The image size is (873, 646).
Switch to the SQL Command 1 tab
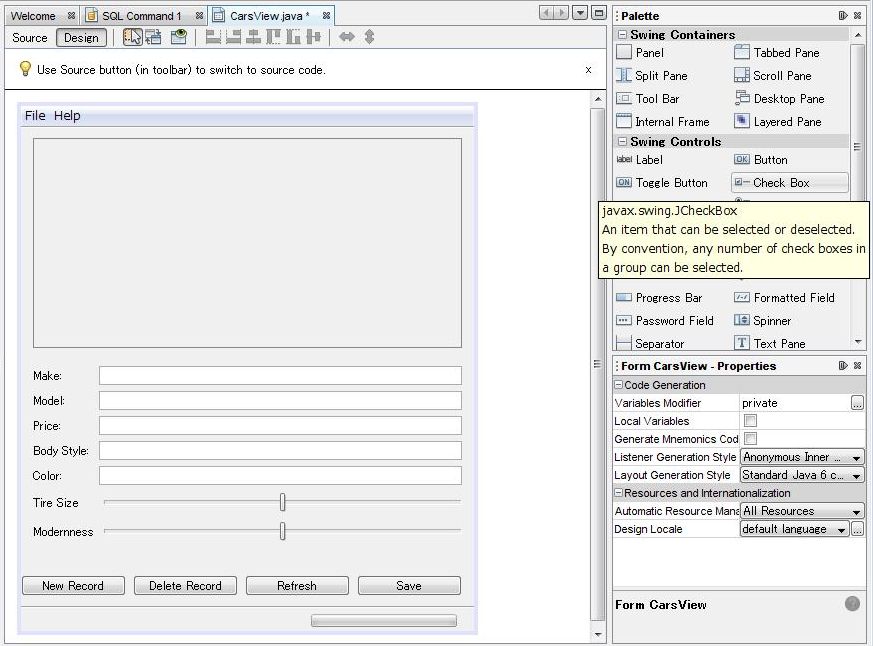click(141, 16)
